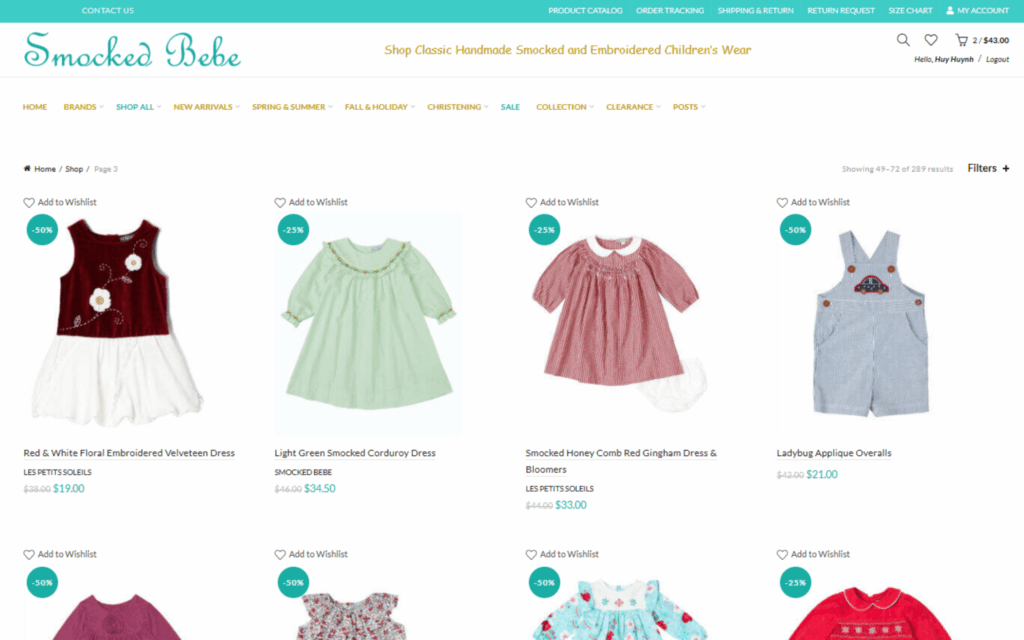
Task: Open the Order Tracking link
Action: [x=670, y=10]
